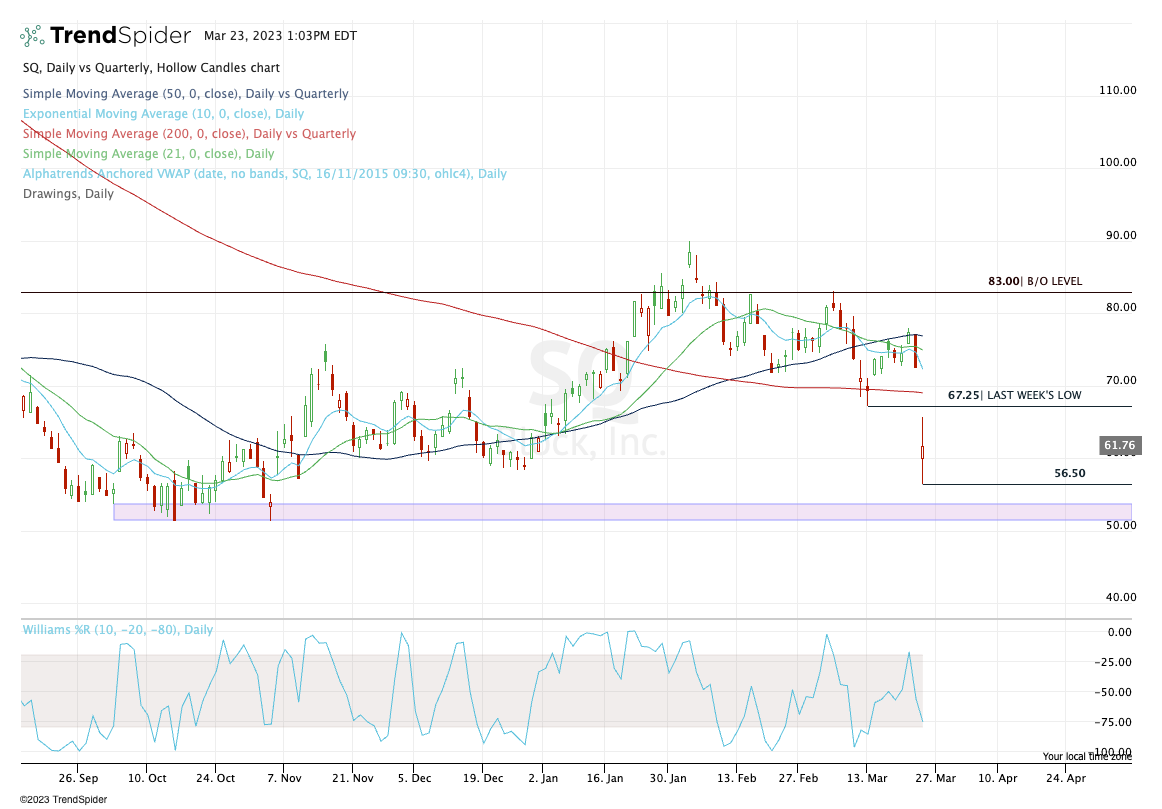Screen dimensions: 1162x809
Task: Click the SQ Hollow Candles chart title
Action: click(x=151, y=68)
